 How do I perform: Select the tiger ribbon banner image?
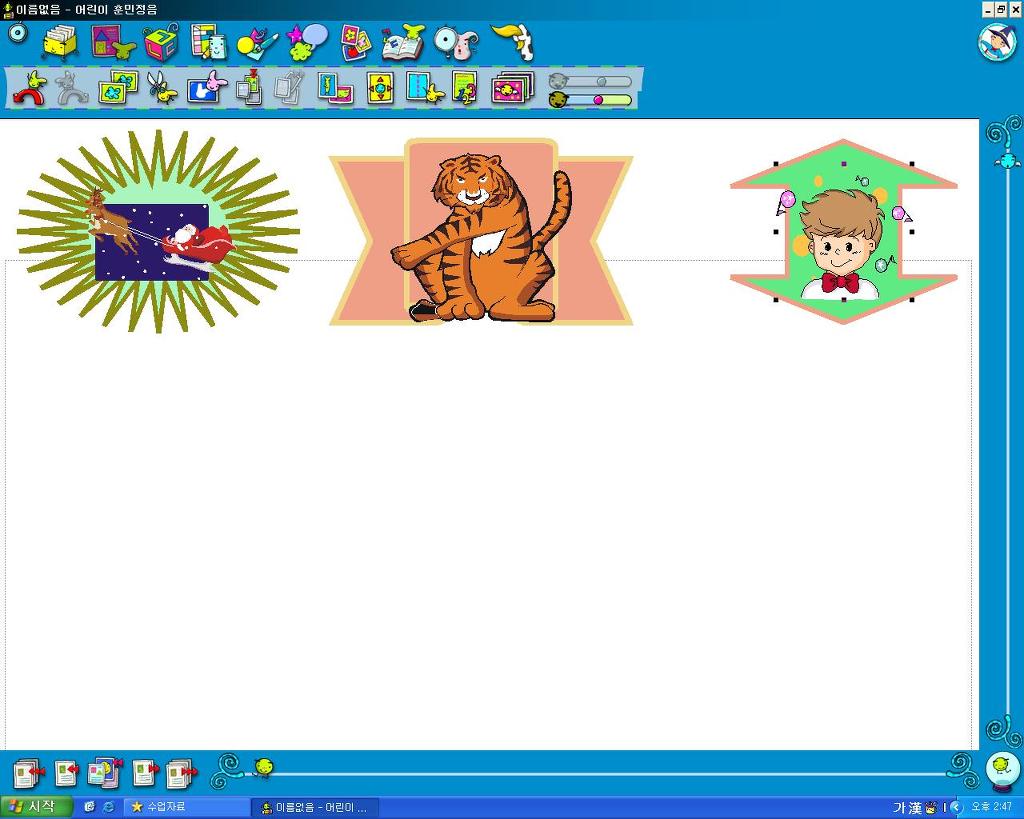[x=481, y=231]
